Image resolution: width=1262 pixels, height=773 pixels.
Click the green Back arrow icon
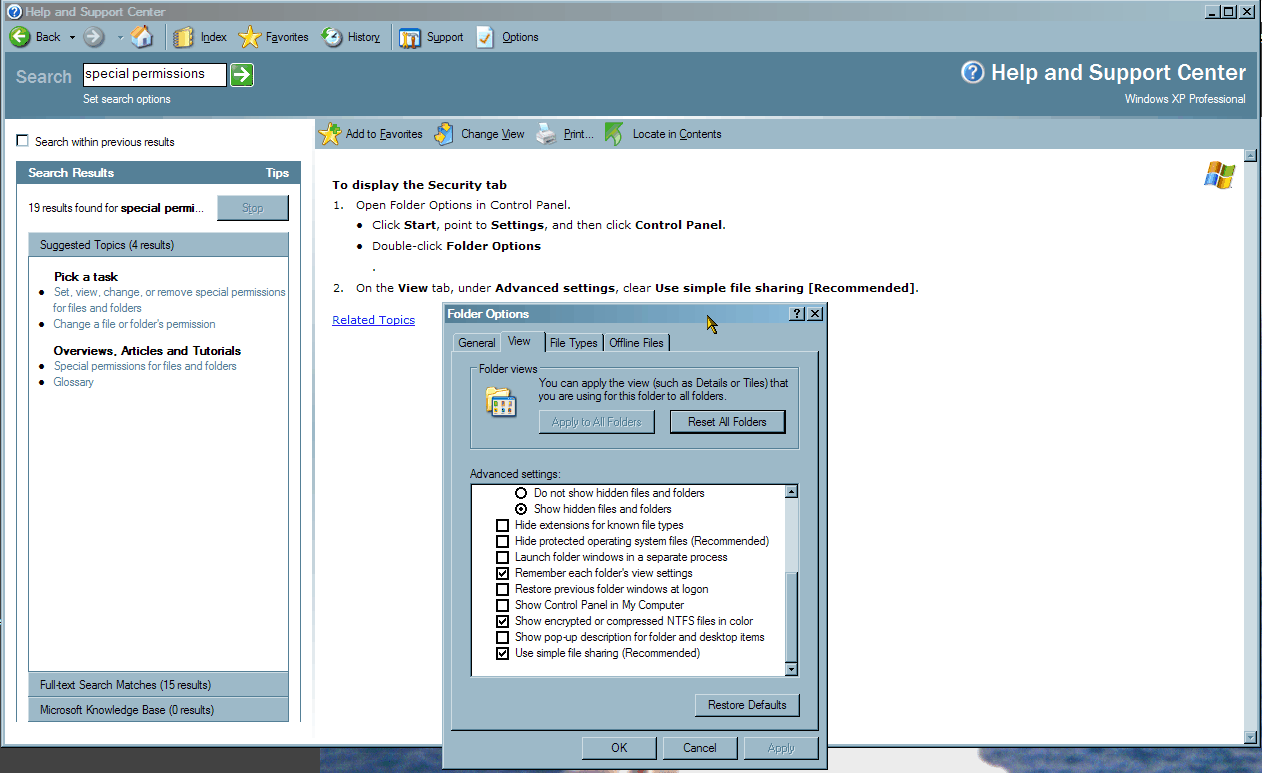point(20,37)
